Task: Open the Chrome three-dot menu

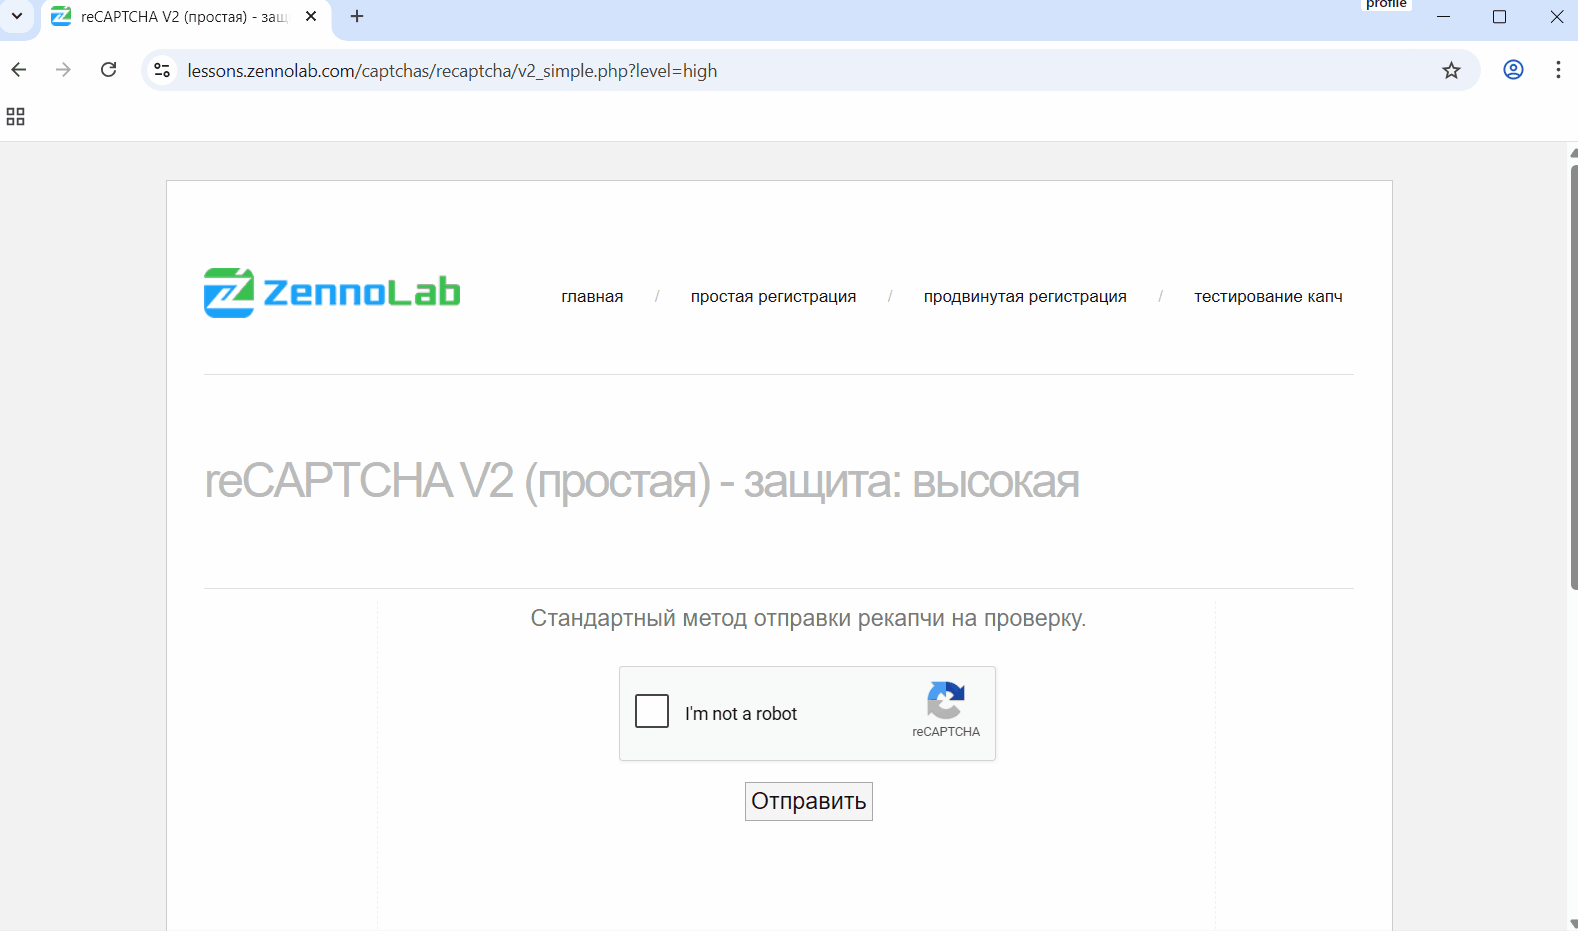Action: click(1558, 70)
